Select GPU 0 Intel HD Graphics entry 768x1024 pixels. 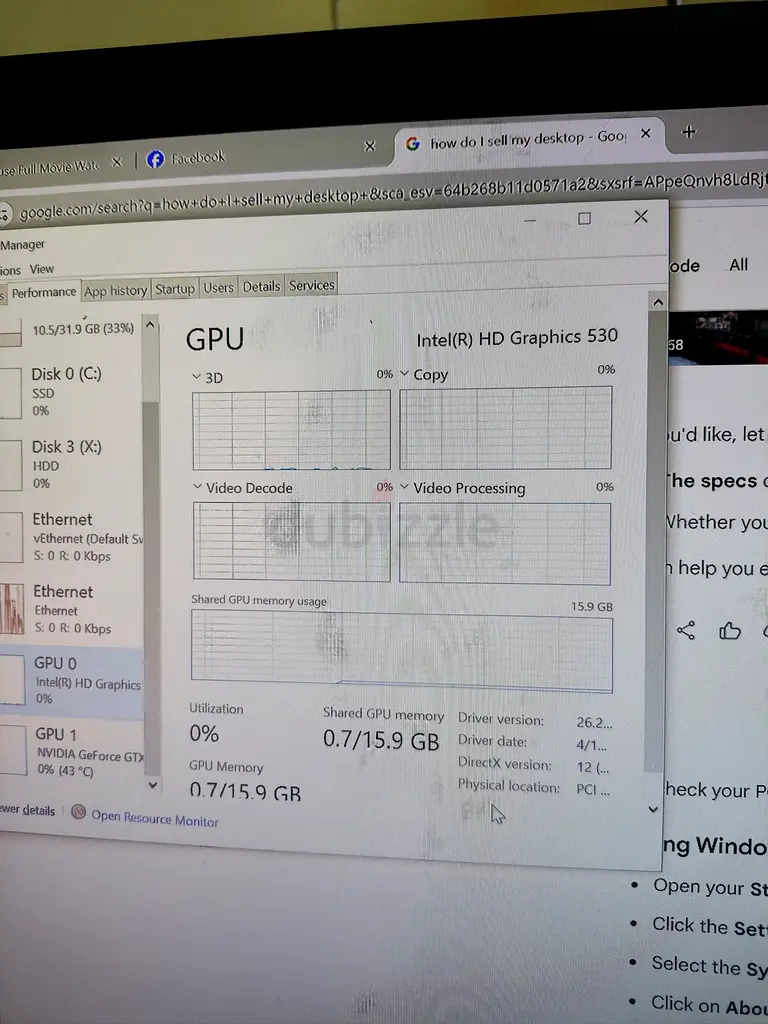pos(71,680)
